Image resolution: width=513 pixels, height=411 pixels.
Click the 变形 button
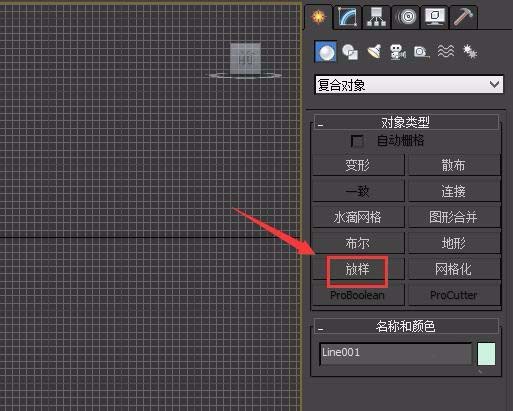358,165
